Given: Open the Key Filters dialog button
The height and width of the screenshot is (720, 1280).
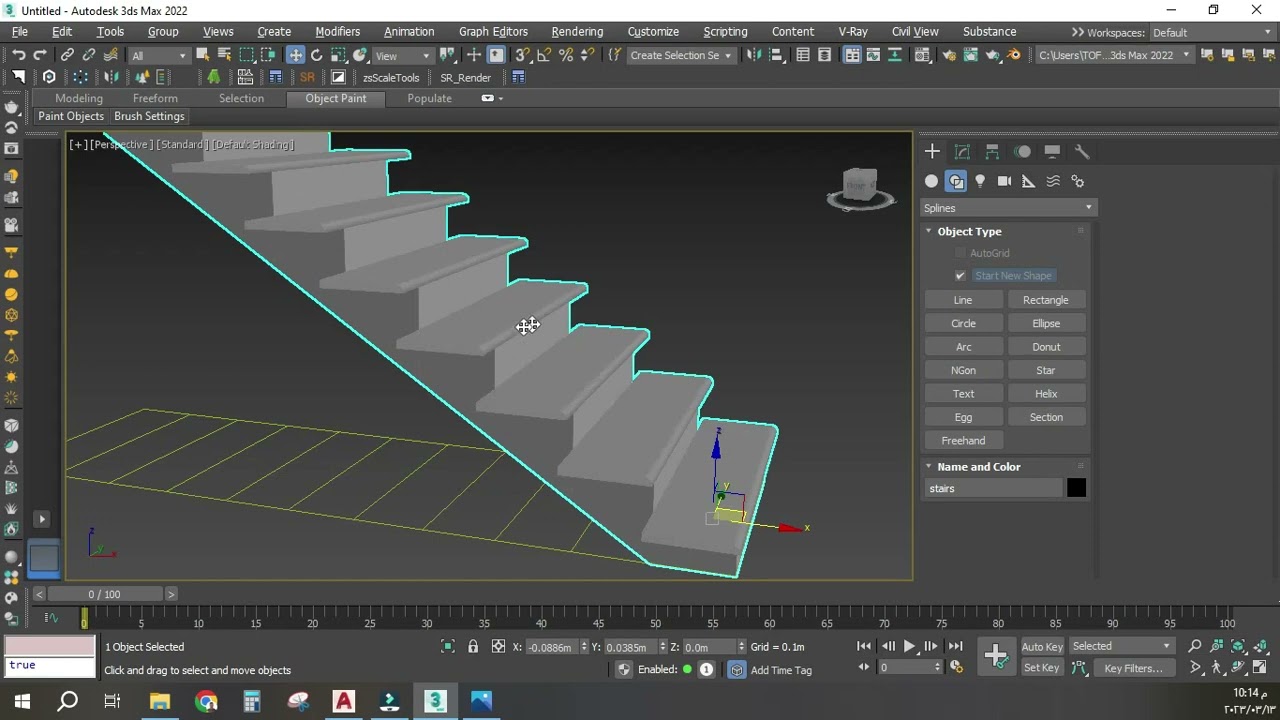Looking at the screenshot, I should tap(1133, 668).
